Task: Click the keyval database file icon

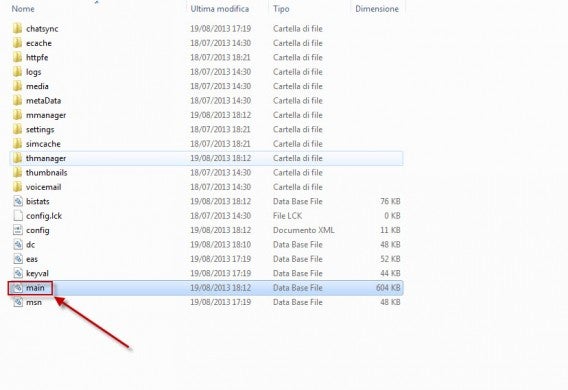Action: coord(18,273)
